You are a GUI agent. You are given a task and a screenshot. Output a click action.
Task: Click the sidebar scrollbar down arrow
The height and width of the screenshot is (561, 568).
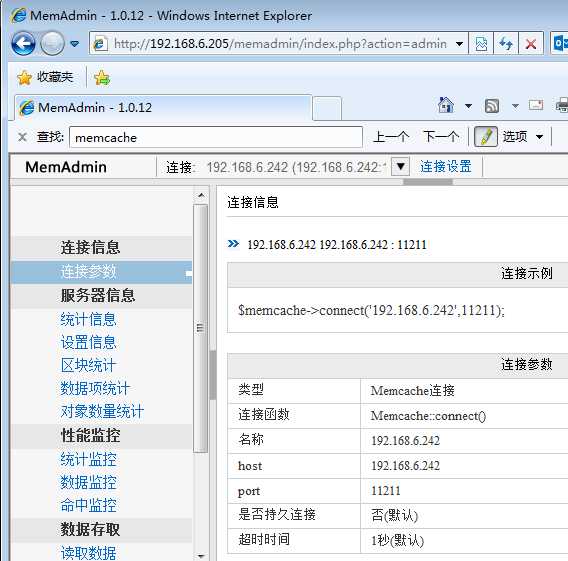click(201, 555)
